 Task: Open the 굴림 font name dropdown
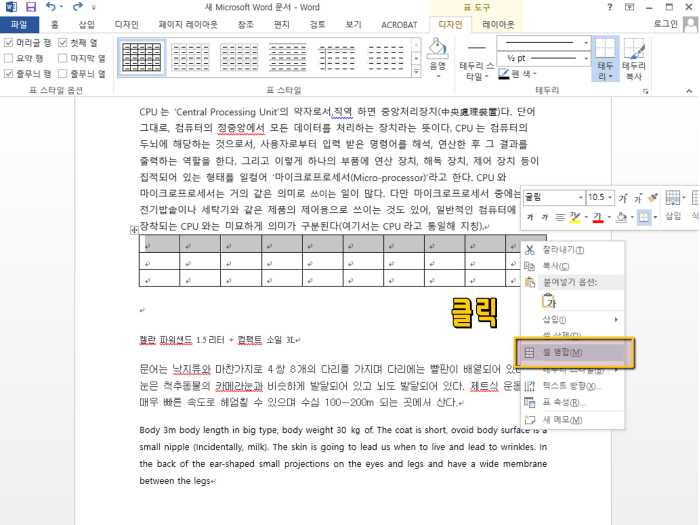coord(580,197)
